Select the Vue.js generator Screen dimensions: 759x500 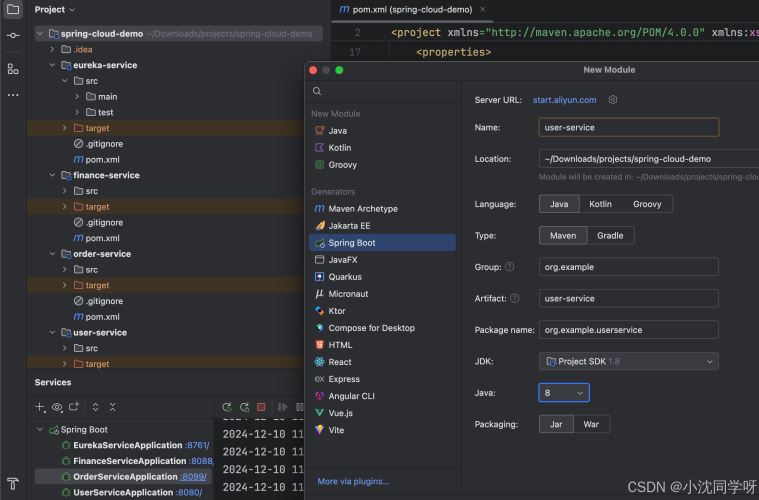(382, 413)
